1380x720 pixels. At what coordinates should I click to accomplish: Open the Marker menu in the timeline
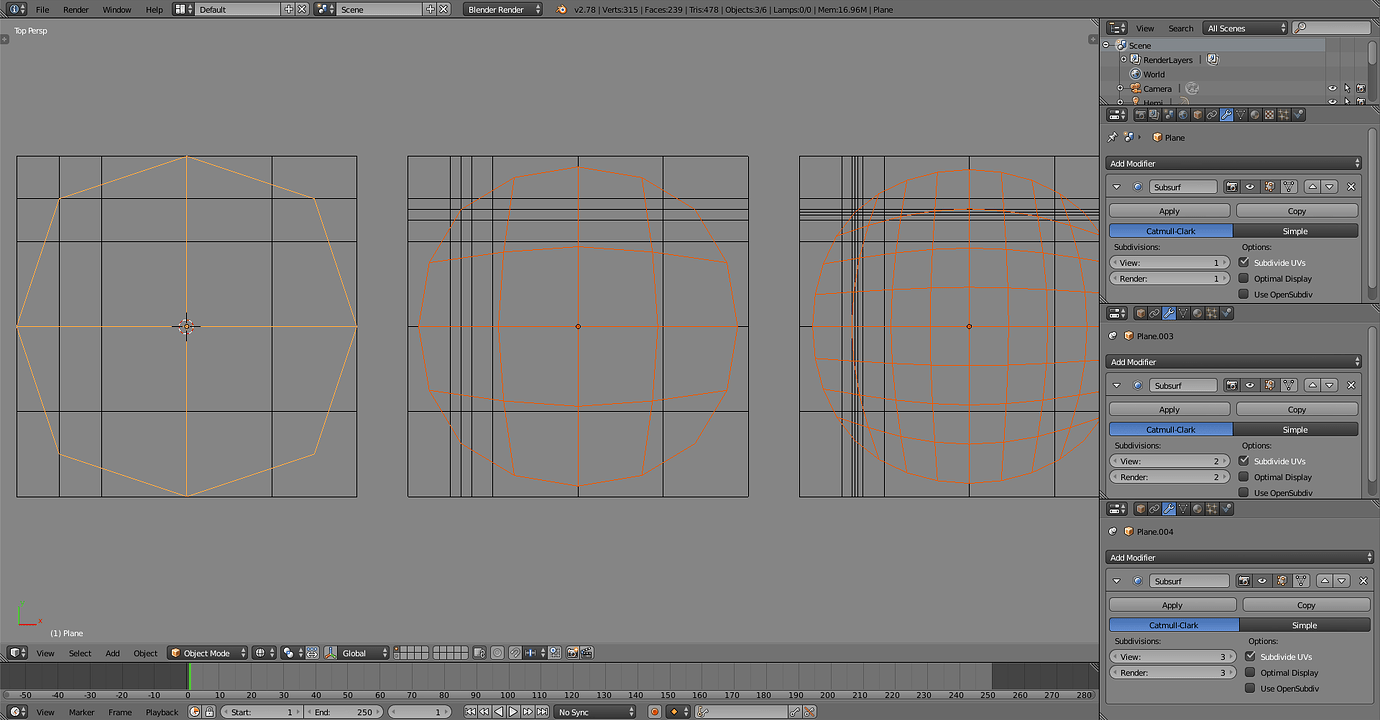(x=82, y=712)
